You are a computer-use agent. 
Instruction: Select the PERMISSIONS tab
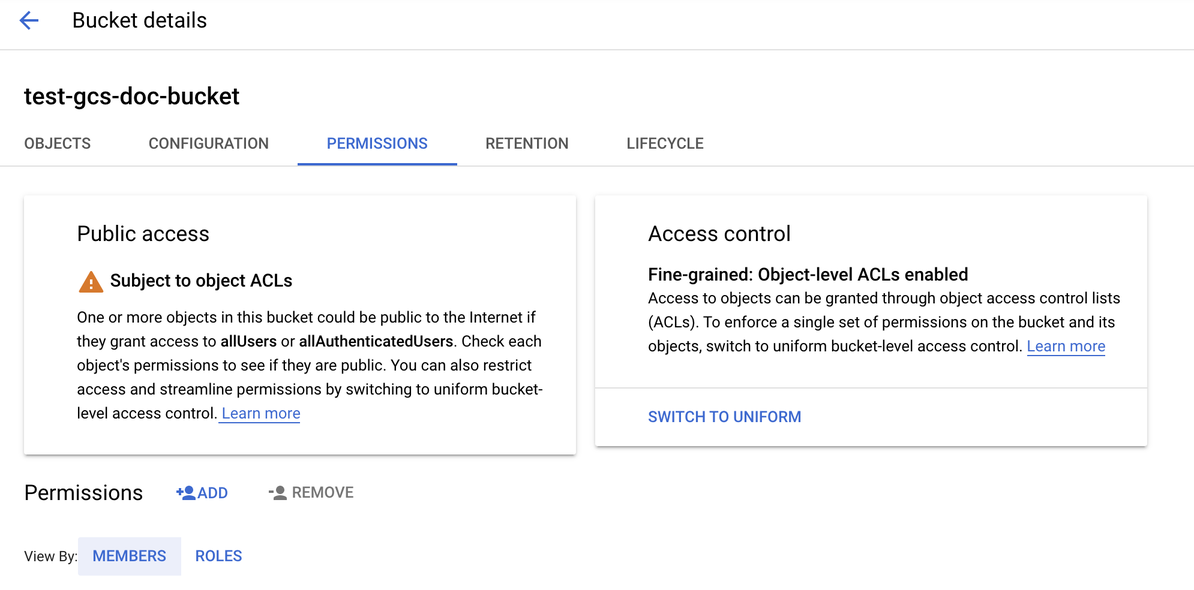[x=377, y=143]
